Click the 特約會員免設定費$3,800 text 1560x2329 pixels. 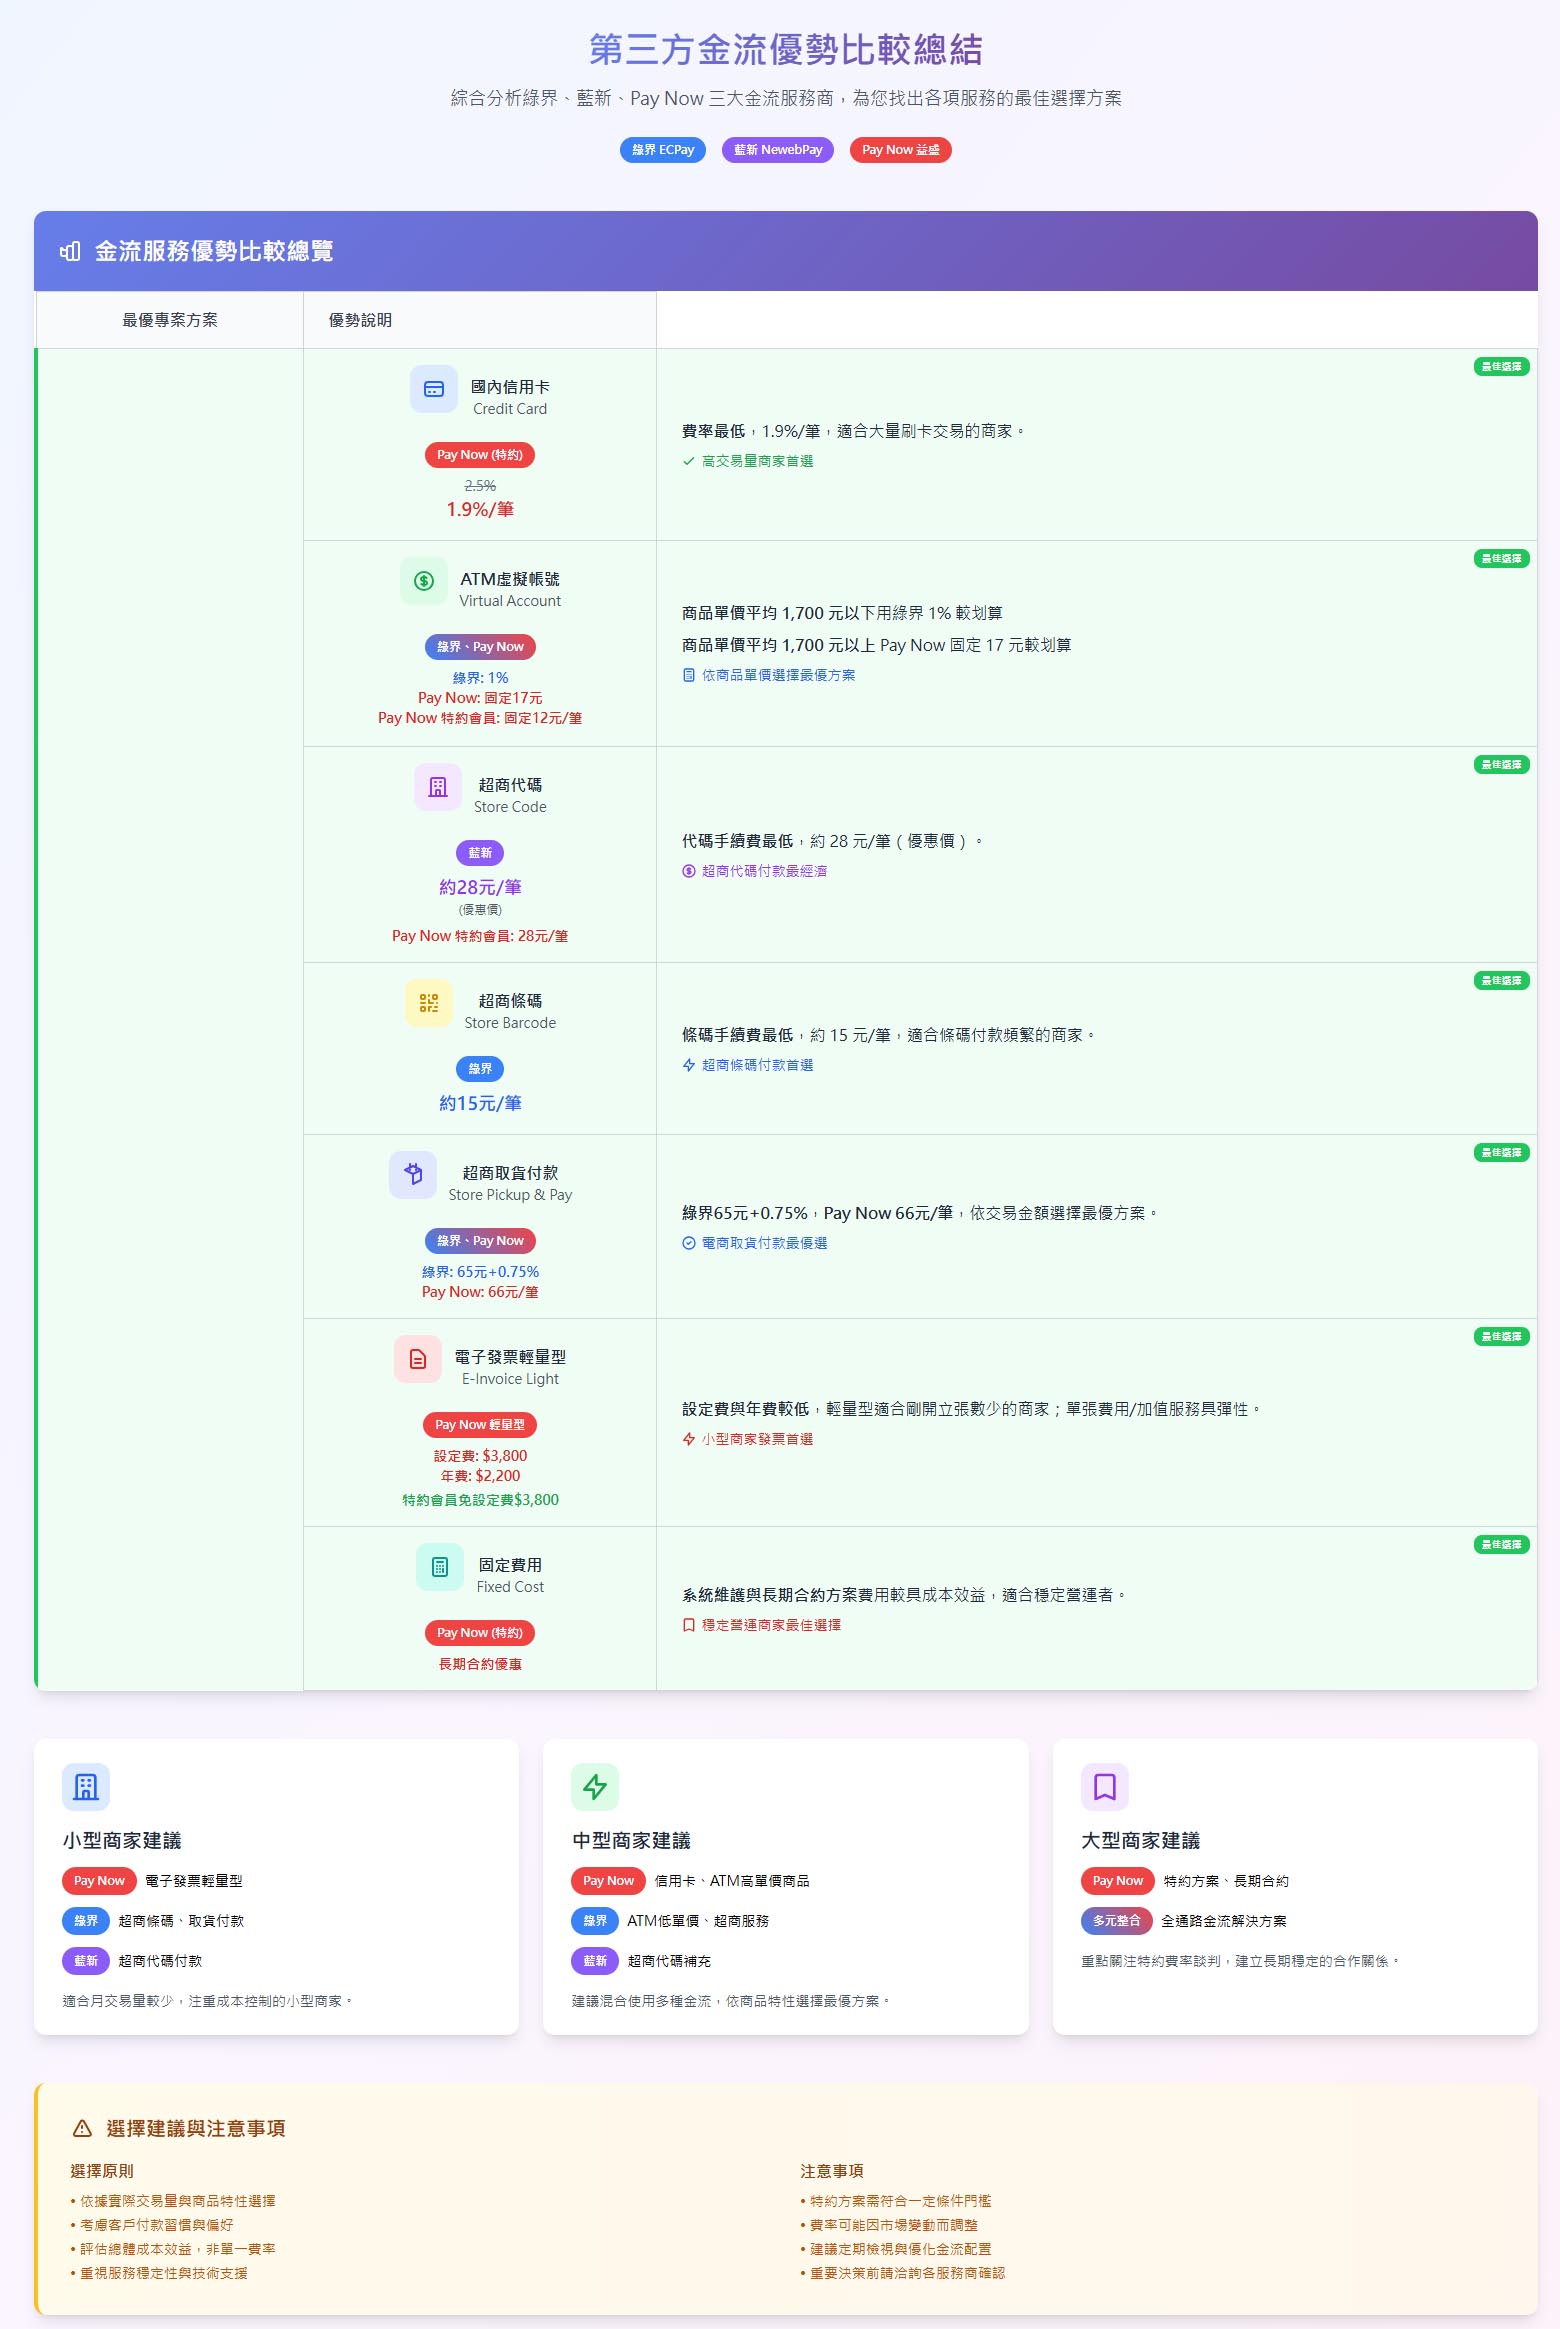click(x=480, y=1500)
